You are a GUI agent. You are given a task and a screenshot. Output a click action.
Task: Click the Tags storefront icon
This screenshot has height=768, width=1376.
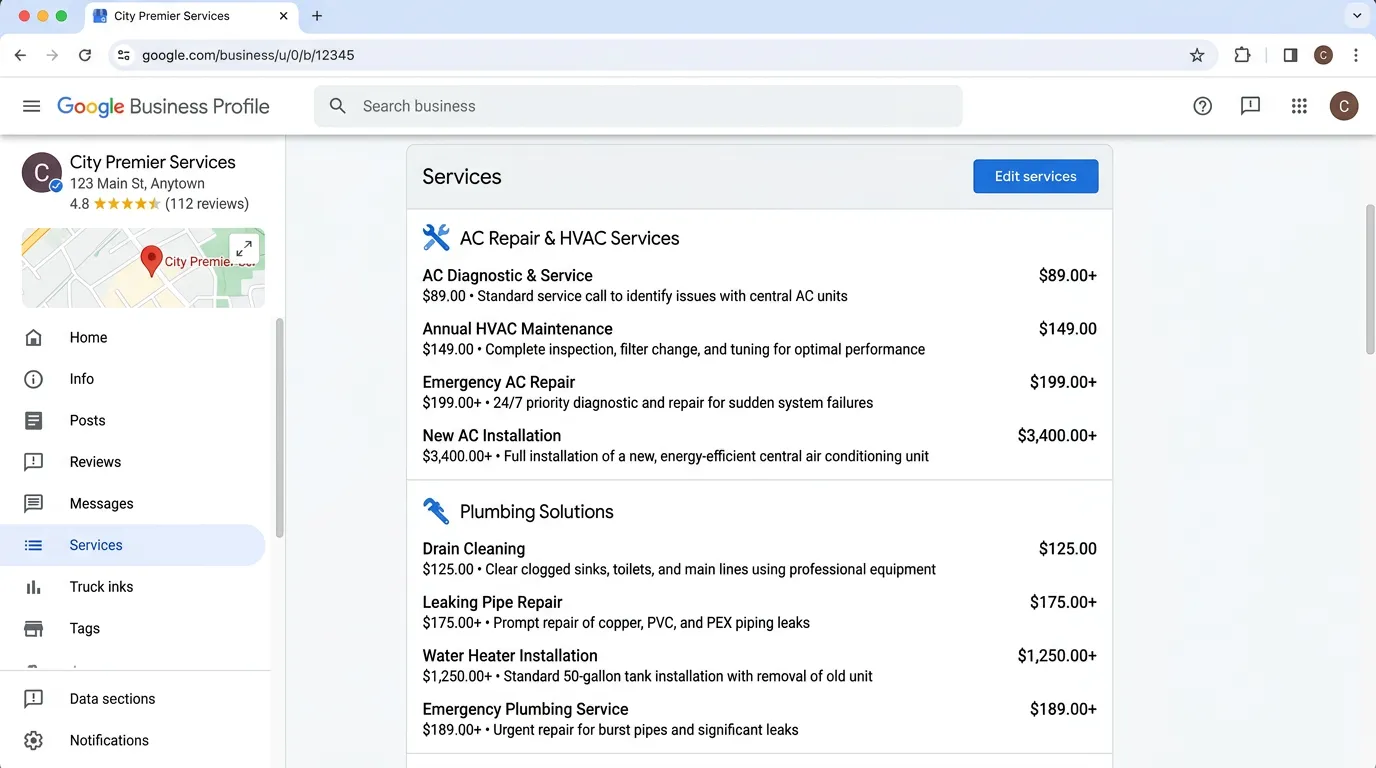(x=34, y=629)
